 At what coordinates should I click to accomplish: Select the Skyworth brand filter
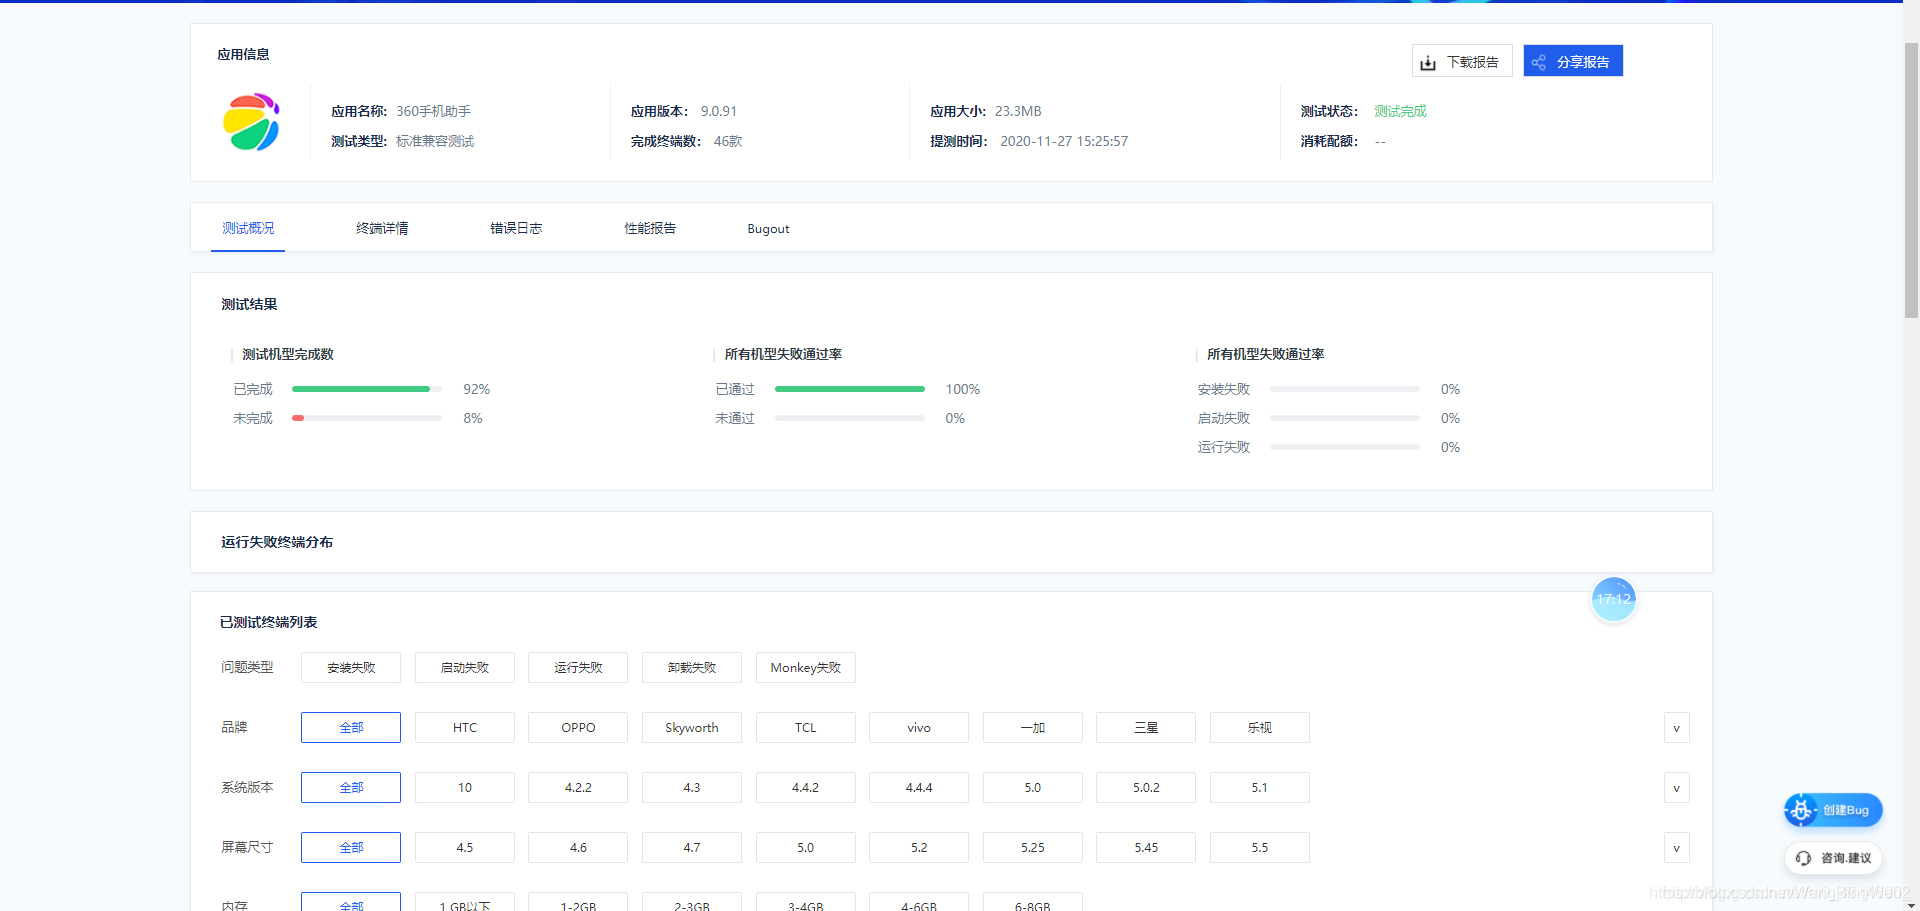[x=692, y=728]
